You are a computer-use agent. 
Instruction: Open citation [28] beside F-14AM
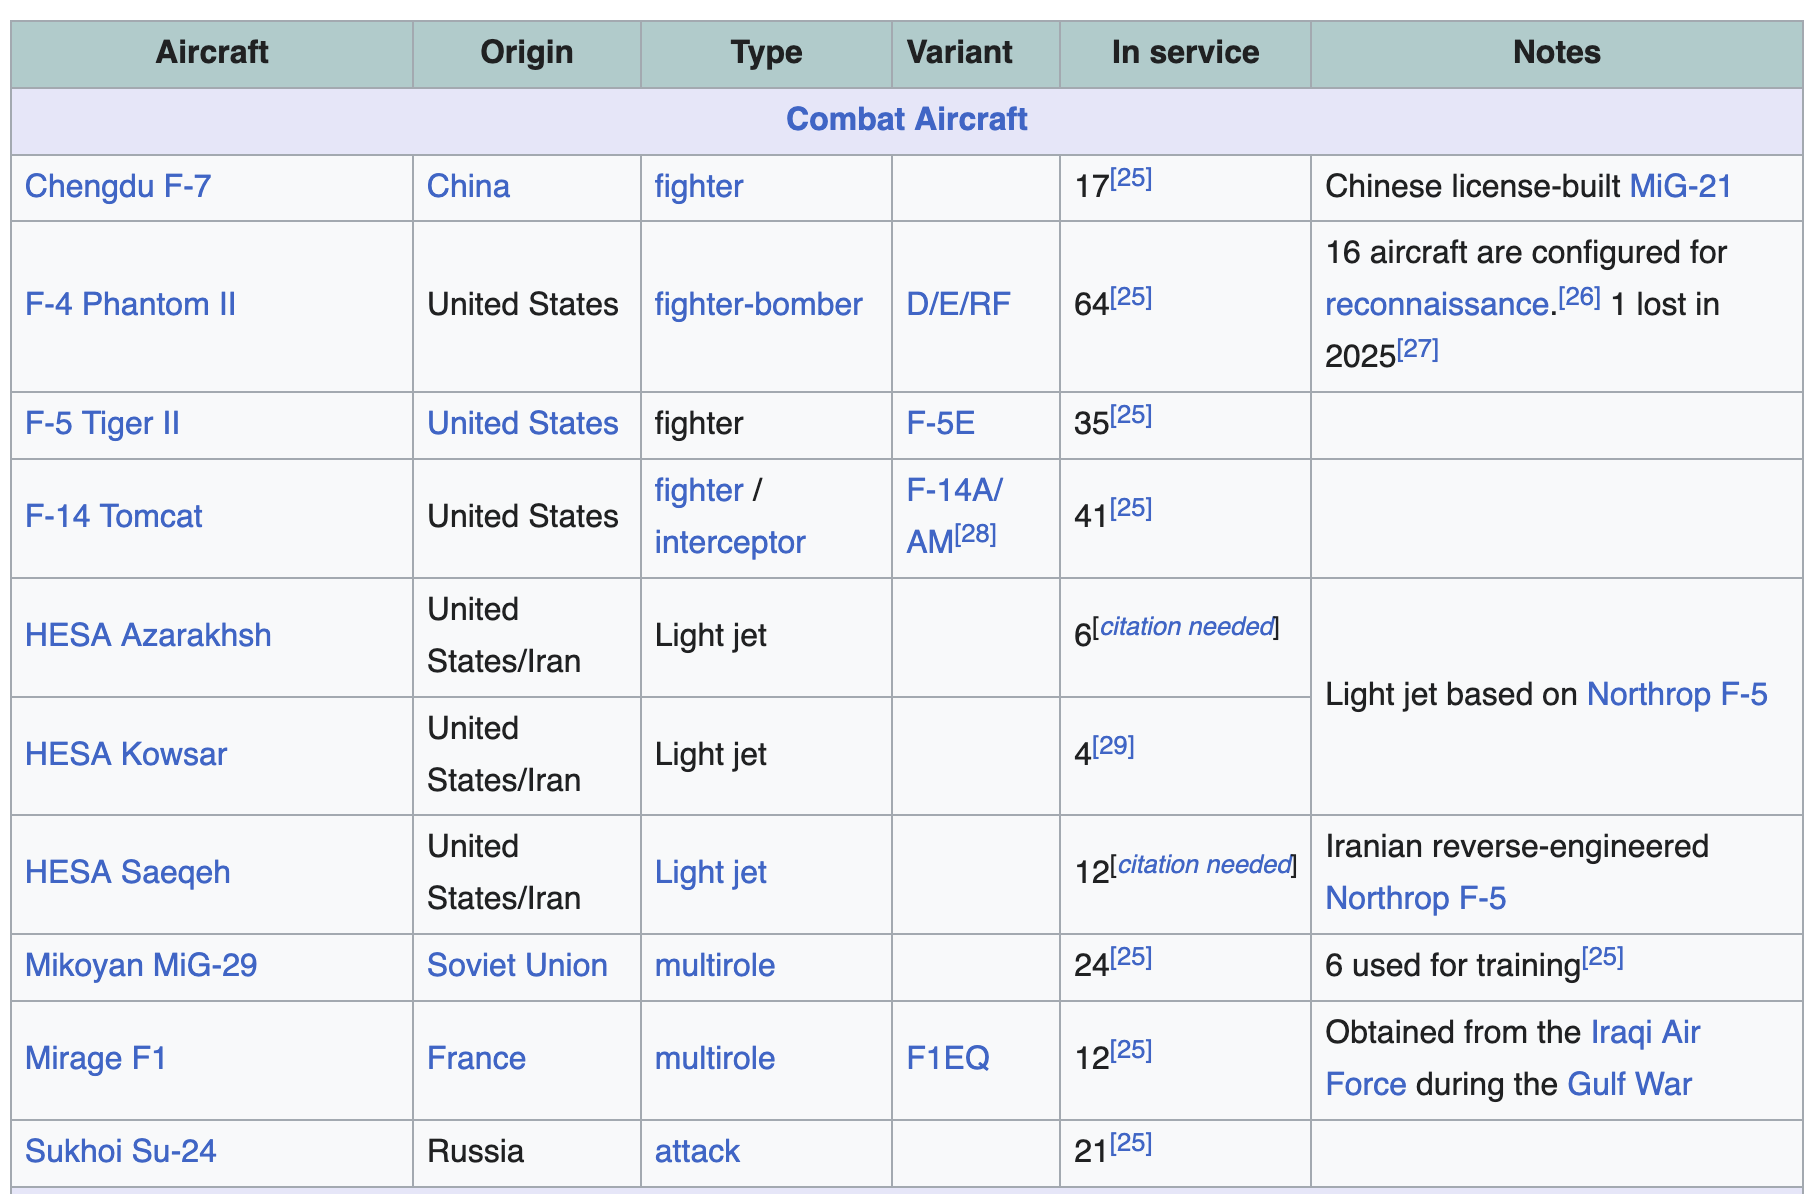[976, 534]
